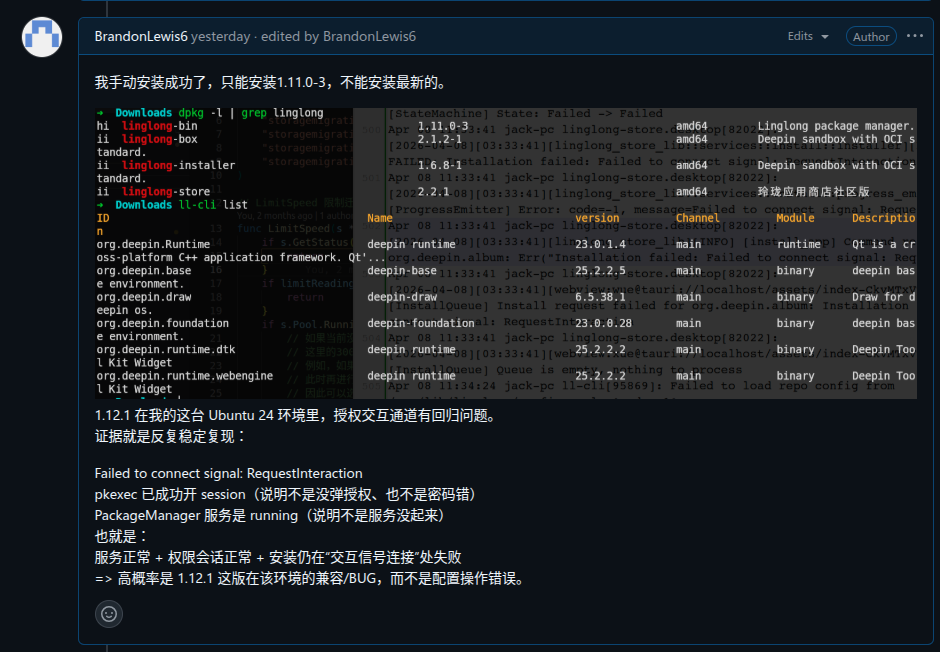Click 'linglong-store' in the terminal screenshot
The width and height of the screenshot is (940, 652).
166,192
